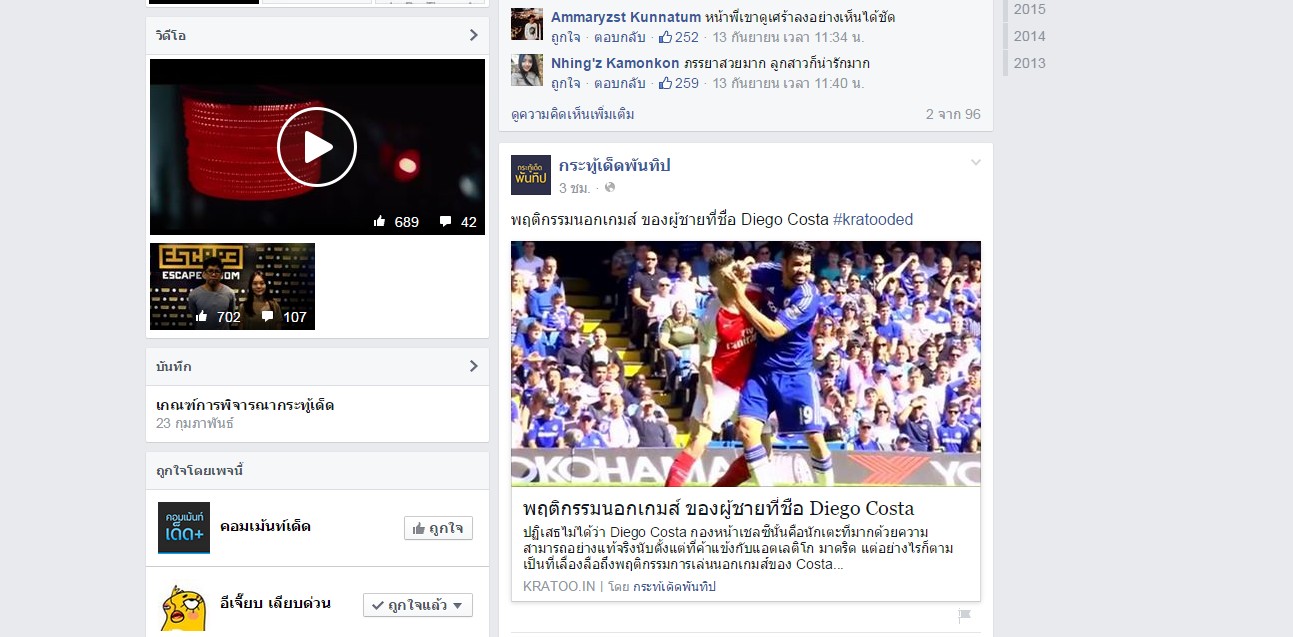The height and width of the screenshot is (637, 1293).
Task: Open กระทู้เด็ดพันทิป page name on post
Action: pos(614,165)
